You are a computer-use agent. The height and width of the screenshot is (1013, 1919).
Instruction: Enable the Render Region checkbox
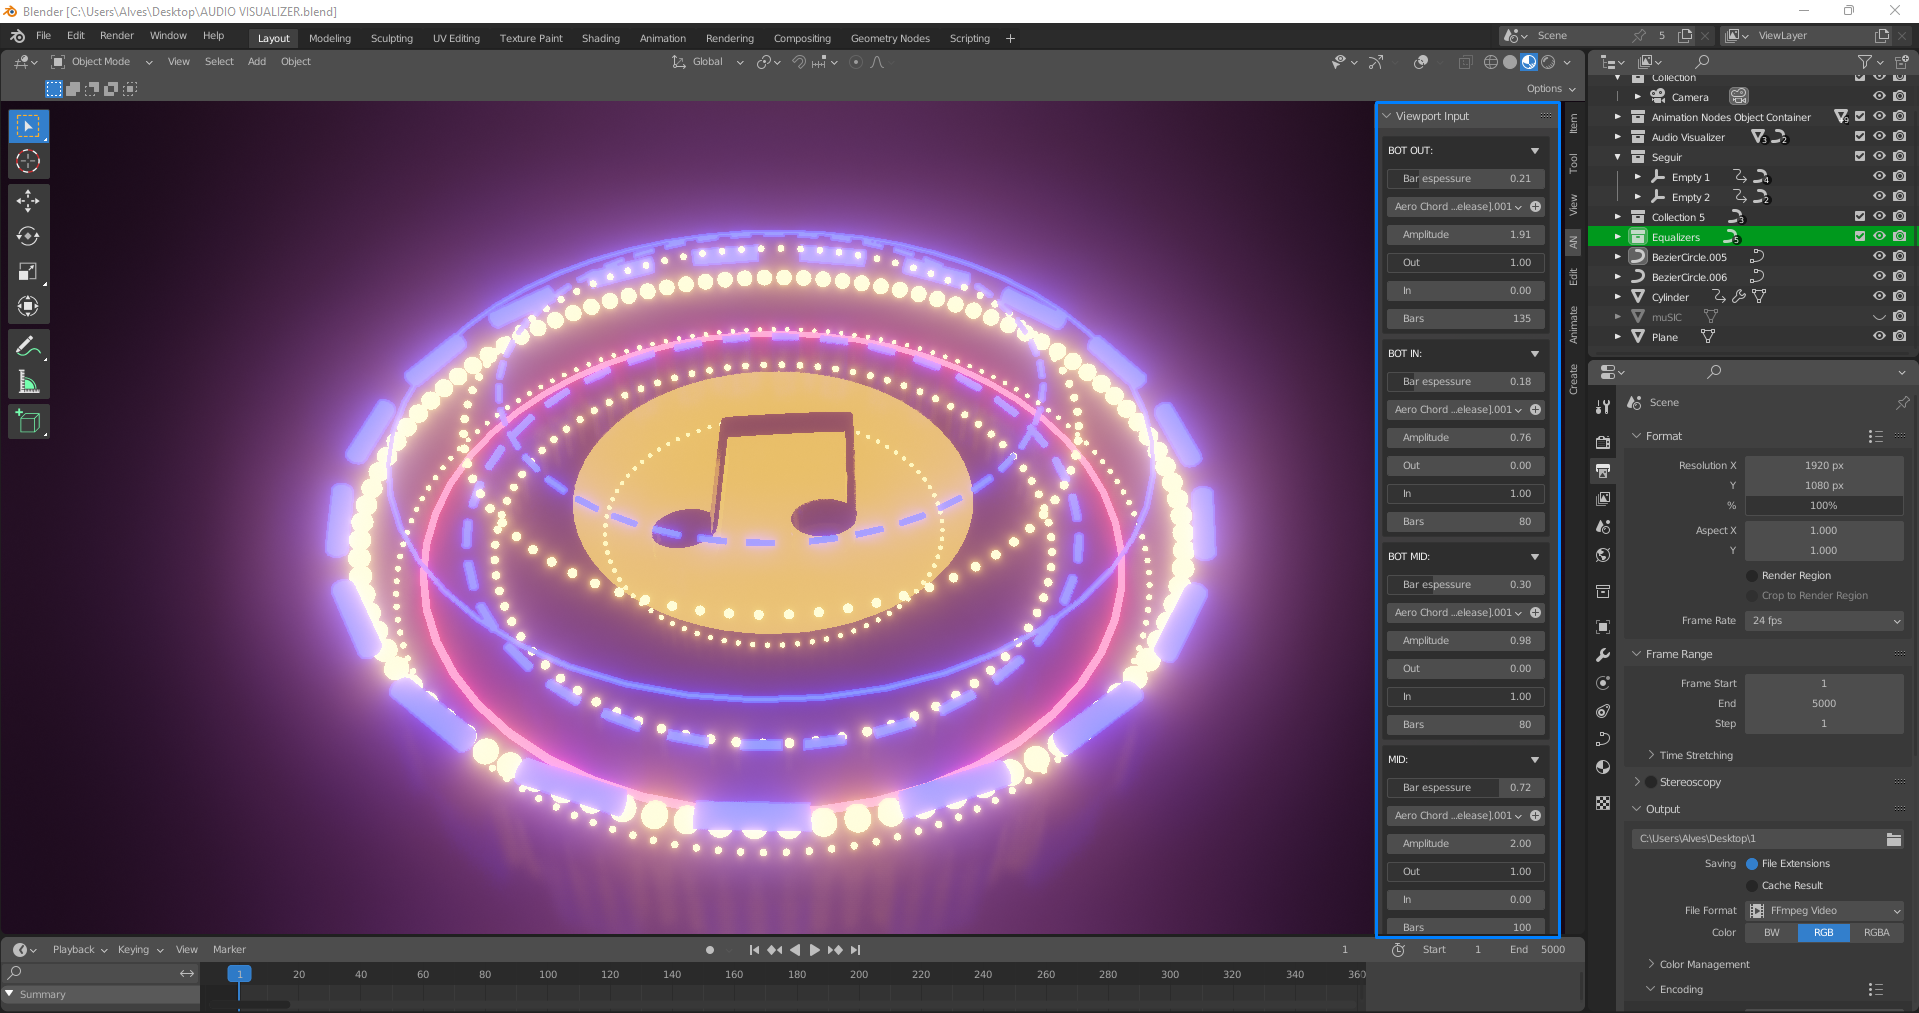(x=1751, y=575)
